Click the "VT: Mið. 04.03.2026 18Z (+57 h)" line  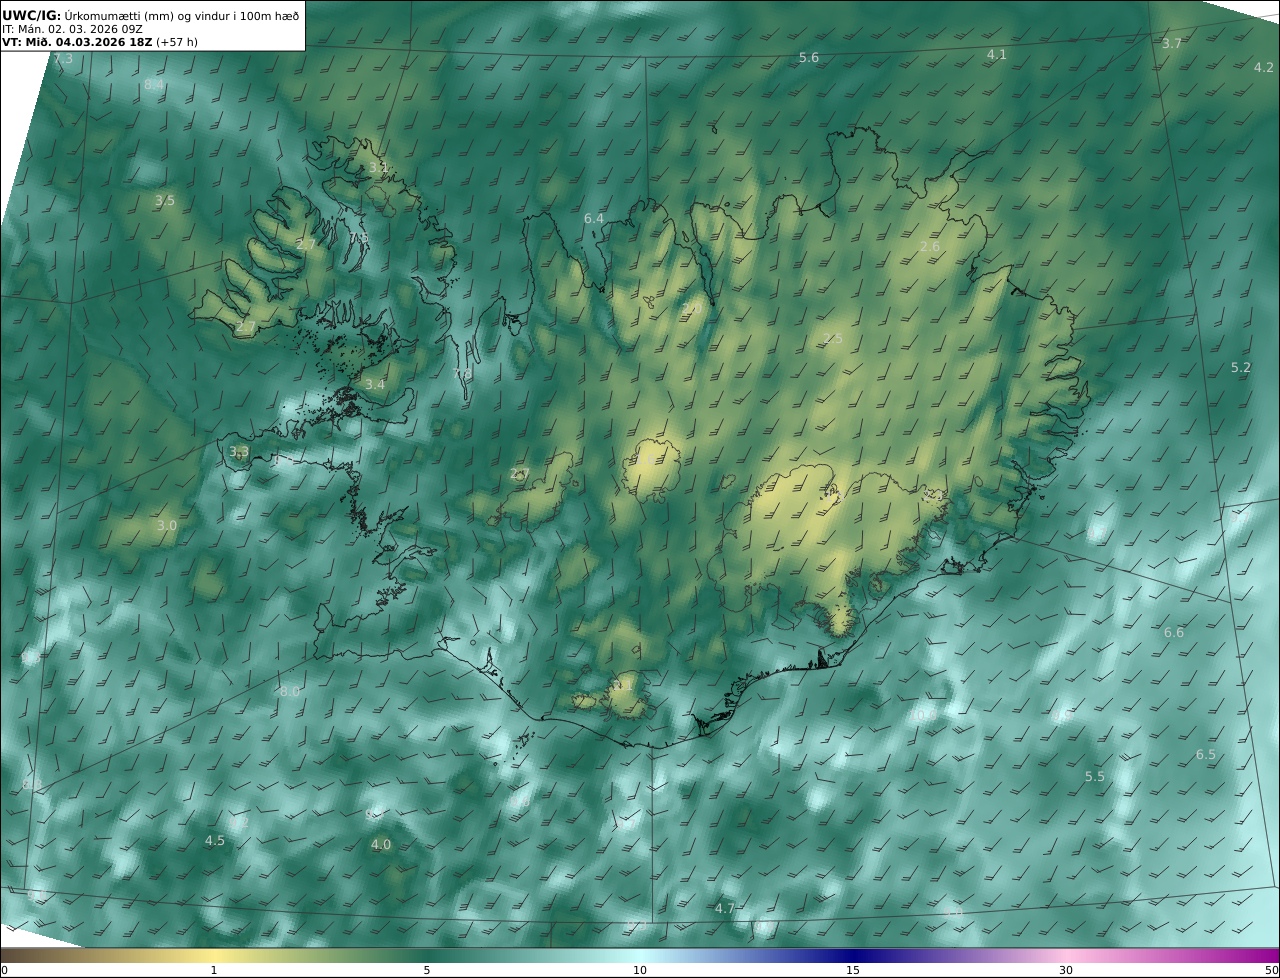coord(99,43)
